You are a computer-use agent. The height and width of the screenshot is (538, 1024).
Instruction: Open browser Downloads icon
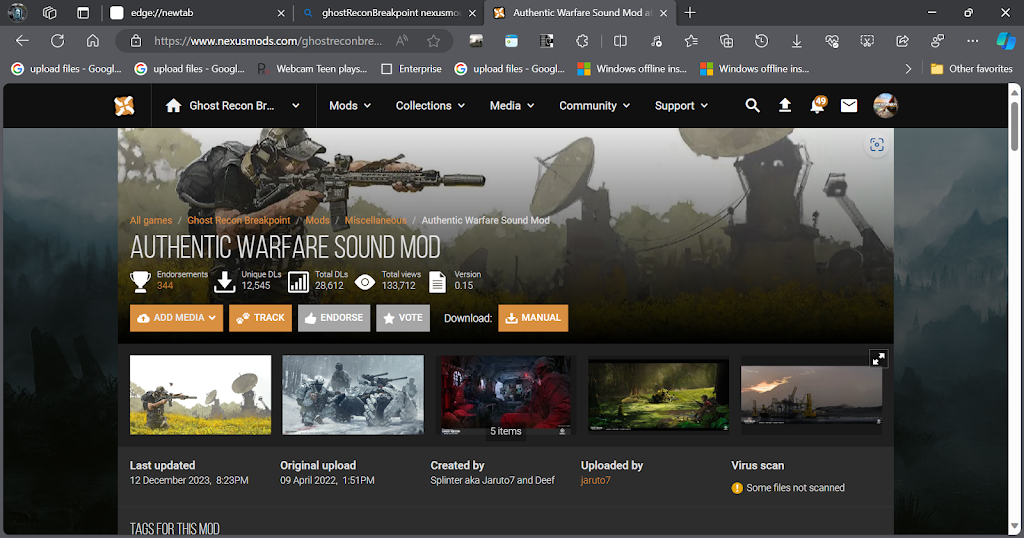pyautogui.click(x=797, y=41)
